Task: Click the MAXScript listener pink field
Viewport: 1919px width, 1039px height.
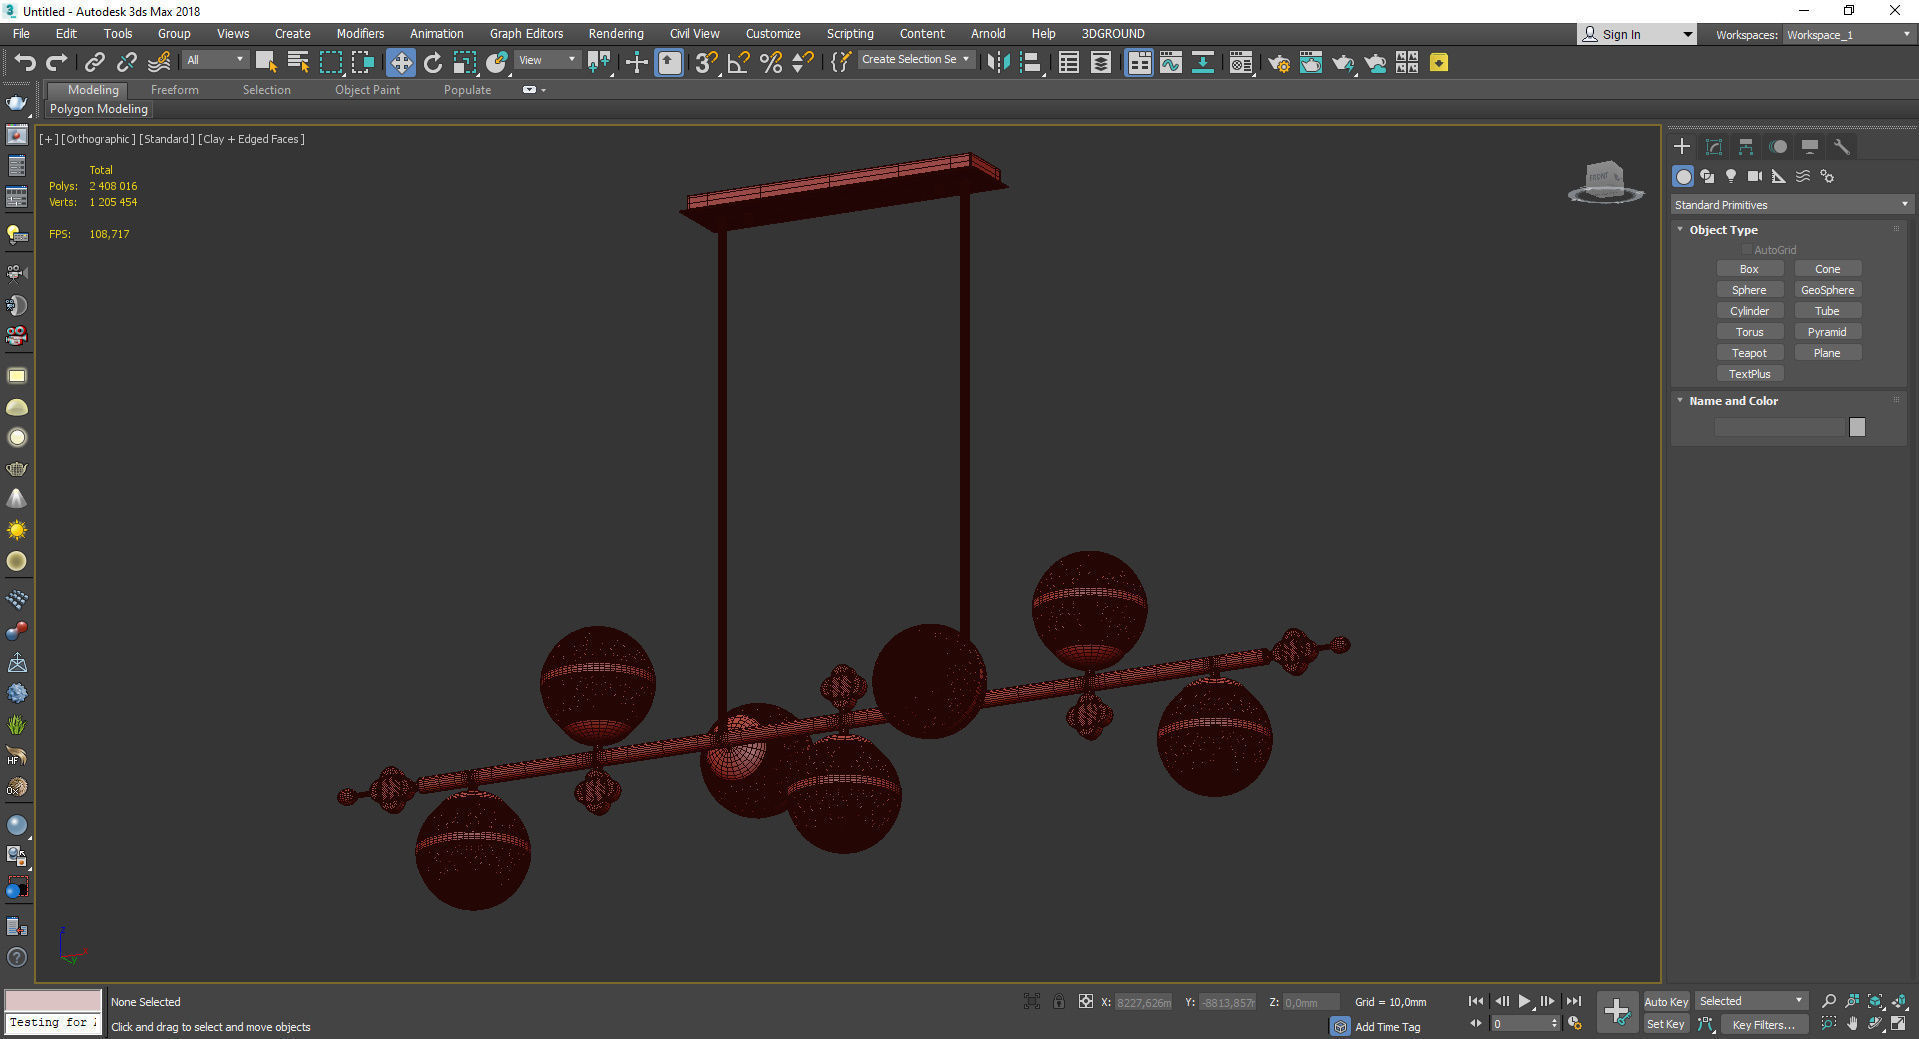Action: click(53, 1000)
